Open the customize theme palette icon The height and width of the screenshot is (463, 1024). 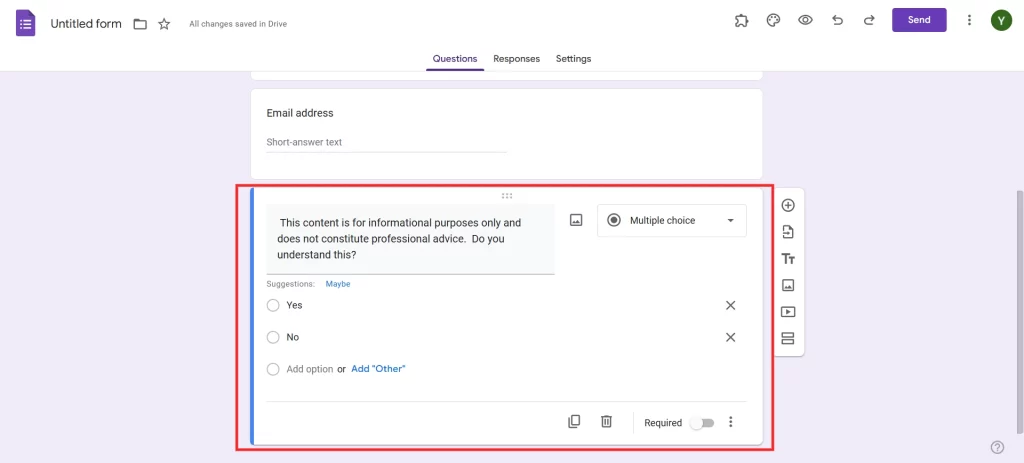[x=772, y=20]
